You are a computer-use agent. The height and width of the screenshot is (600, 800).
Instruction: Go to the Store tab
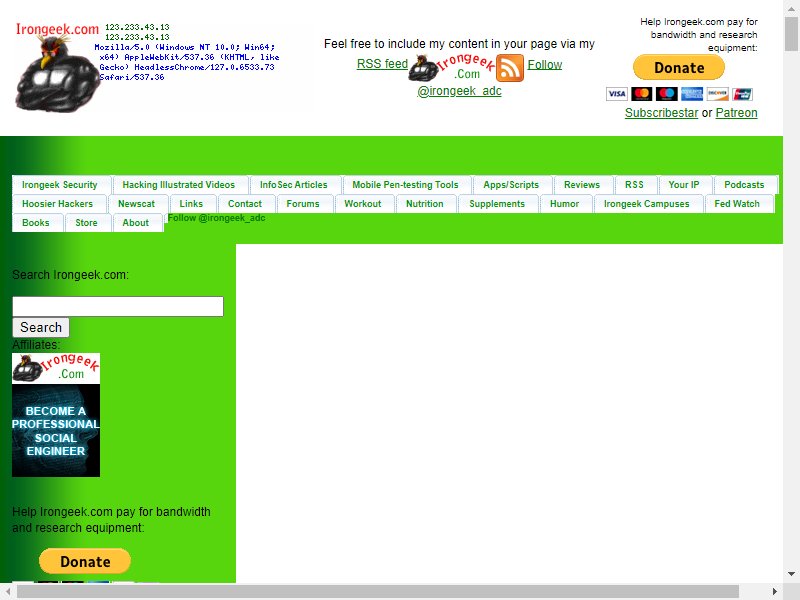pos(86,222)
